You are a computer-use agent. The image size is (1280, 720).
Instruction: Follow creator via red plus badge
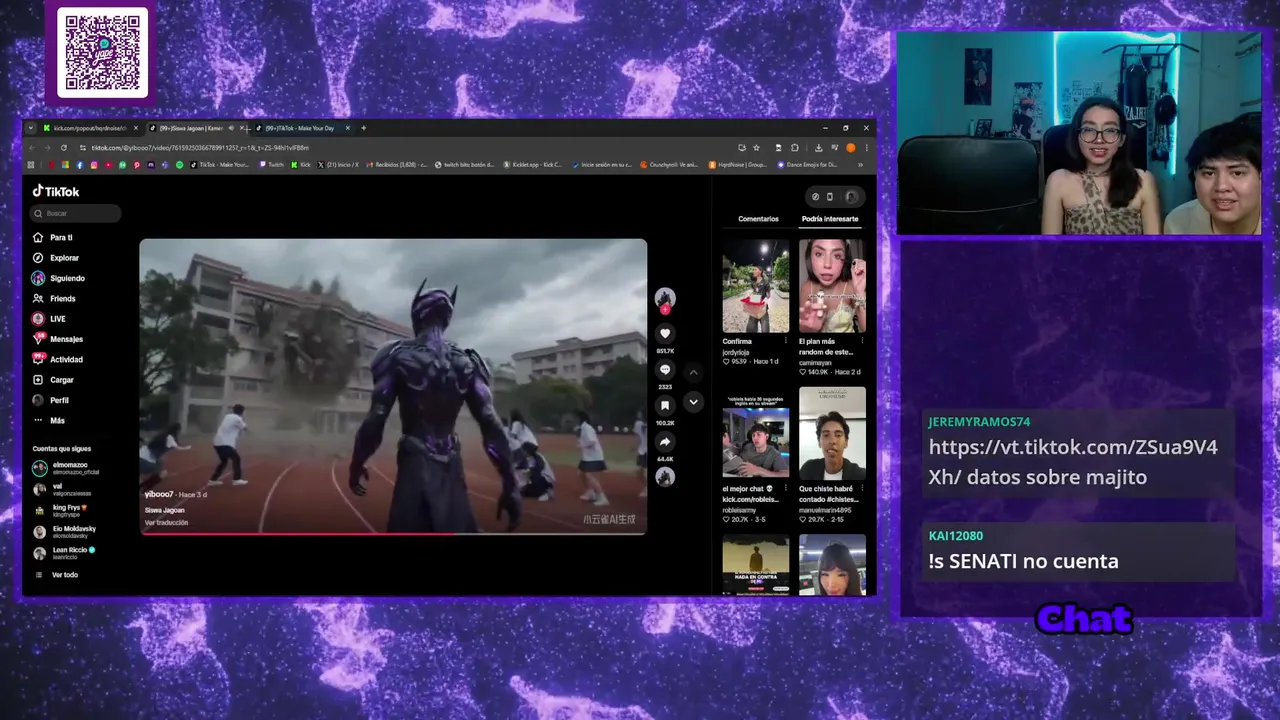point(665,310)
